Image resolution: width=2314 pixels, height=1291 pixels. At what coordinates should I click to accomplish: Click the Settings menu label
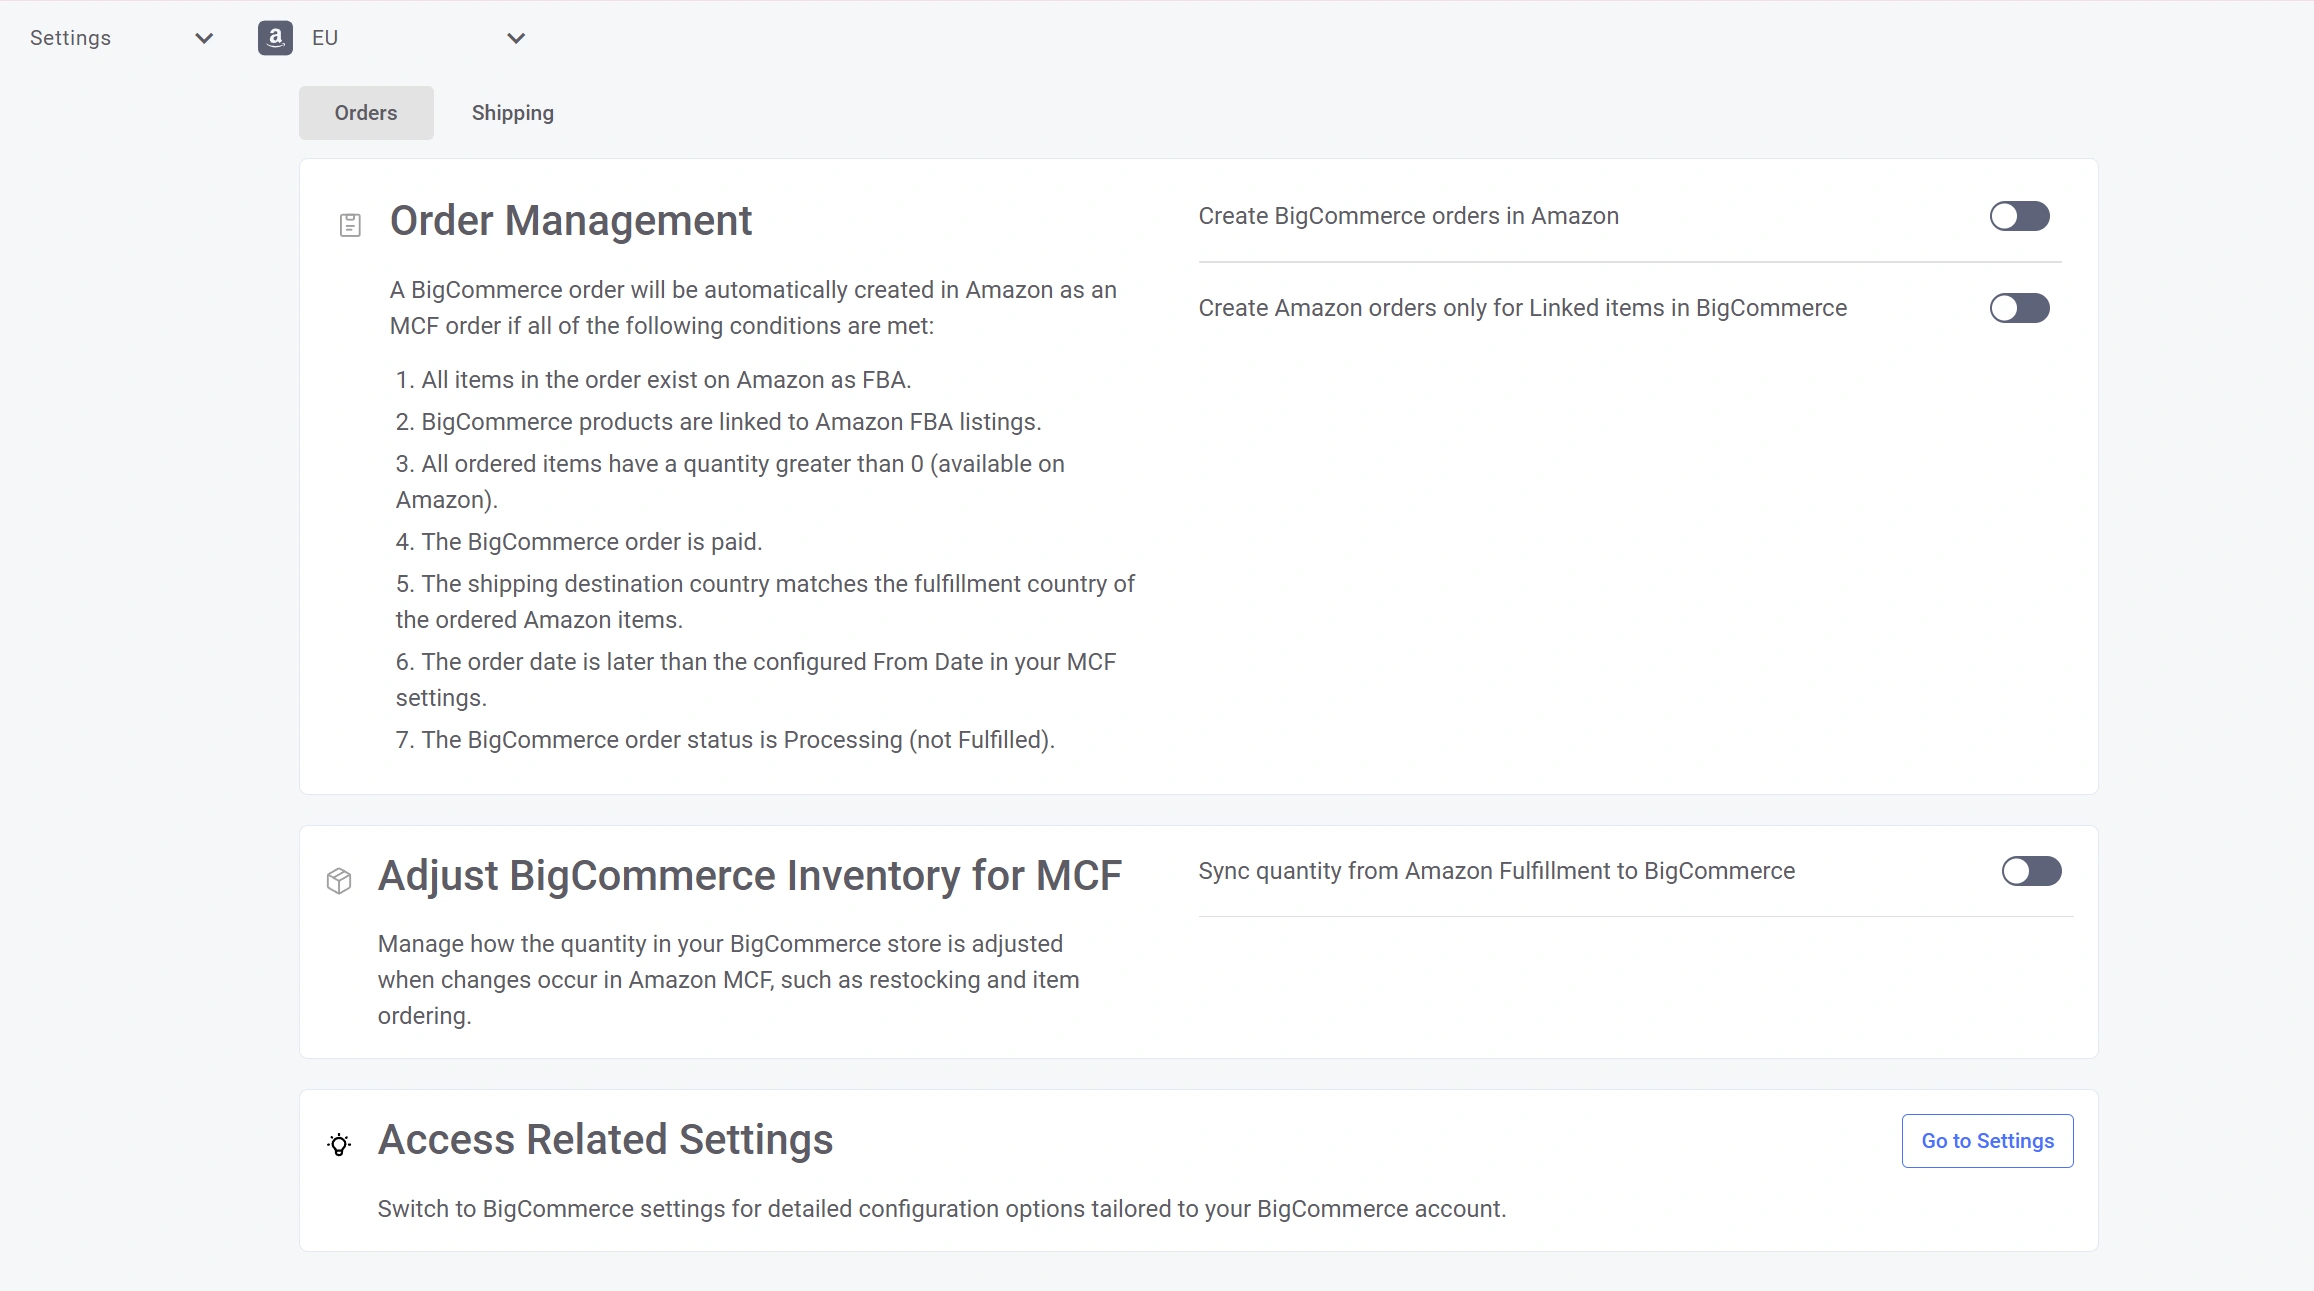(70, 38)
